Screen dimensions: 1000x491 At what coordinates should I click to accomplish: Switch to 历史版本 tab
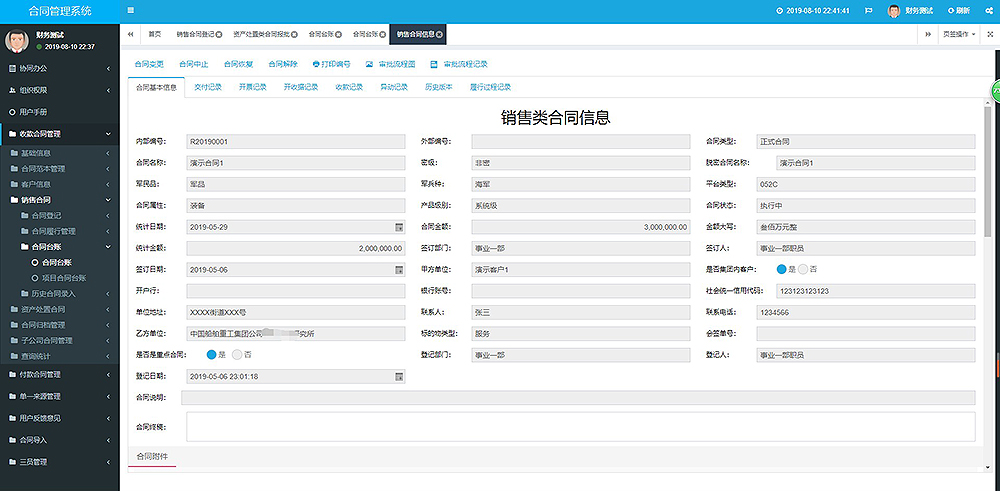439,87
